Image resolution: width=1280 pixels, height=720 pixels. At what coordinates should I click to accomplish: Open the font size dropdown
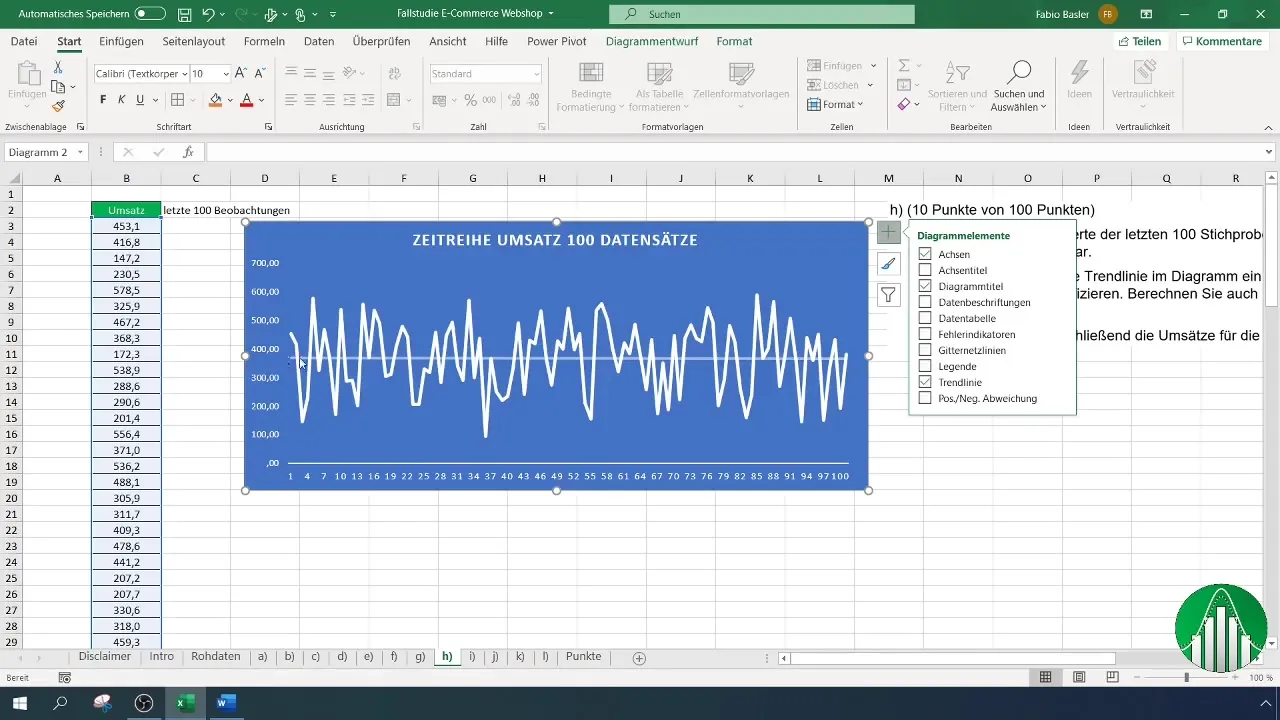click(226, 74)
